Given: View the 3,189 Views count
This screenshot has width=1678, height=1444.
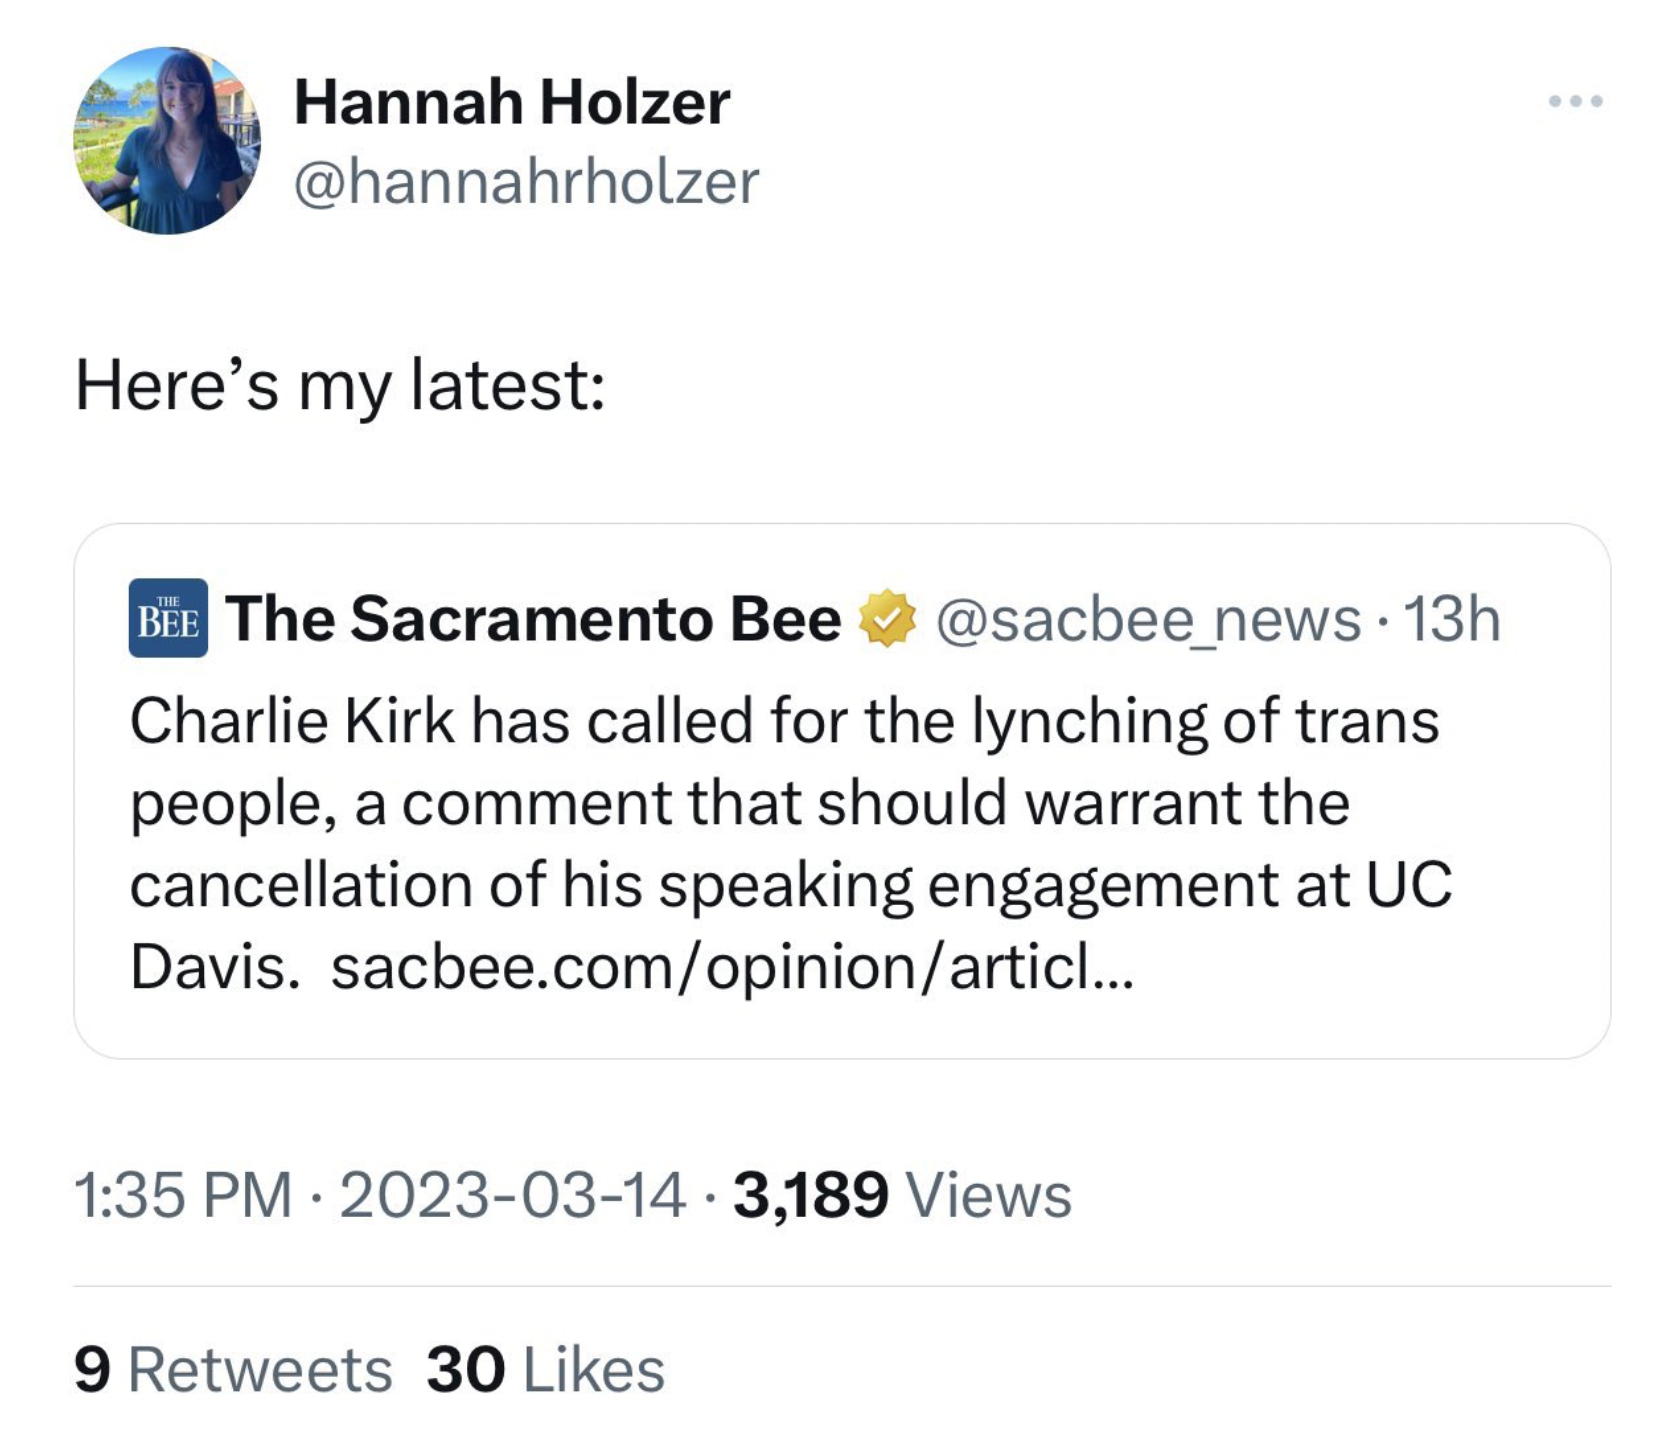Looking at the screenshot, I should 901,1195.
